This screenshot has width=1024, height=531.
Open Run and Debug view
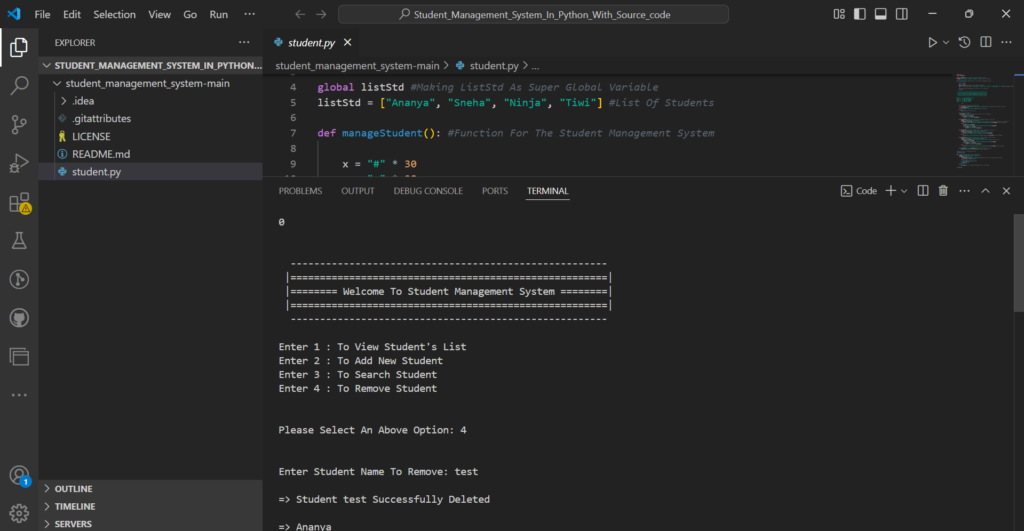tap(19, 163)
